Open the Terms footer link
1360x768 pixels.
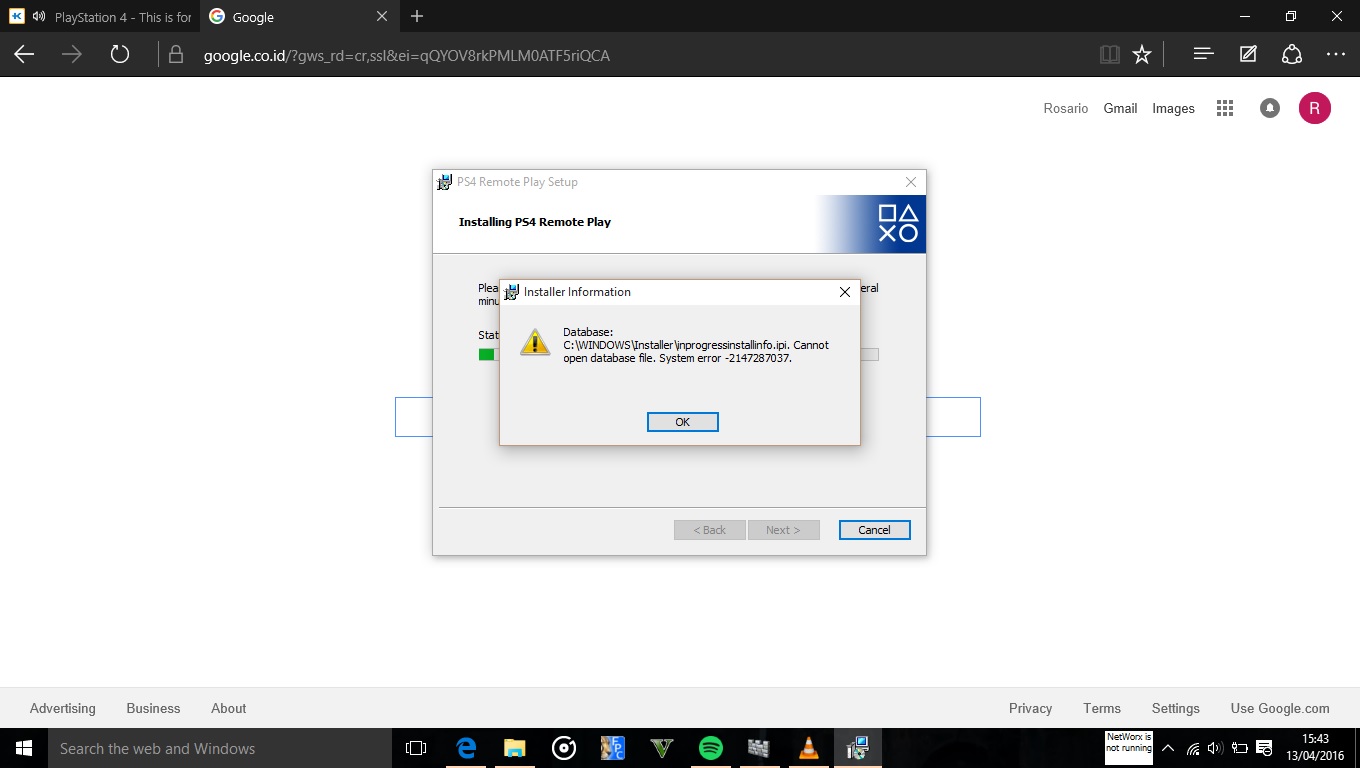[1102, 708]
